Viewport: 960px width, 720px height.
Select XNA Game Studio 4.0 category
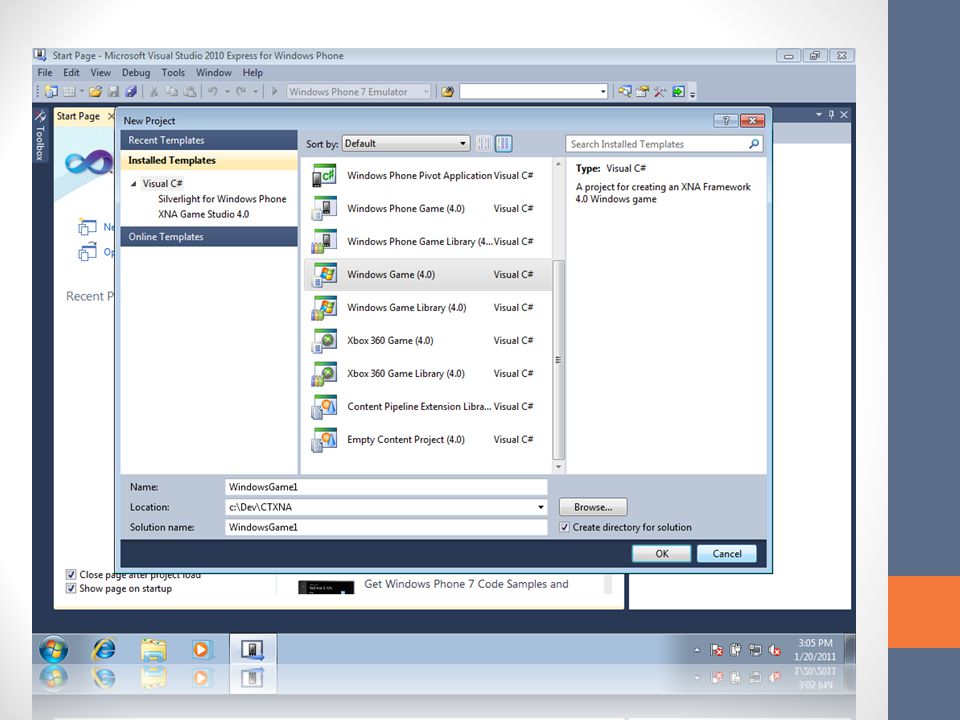(203, 214)
